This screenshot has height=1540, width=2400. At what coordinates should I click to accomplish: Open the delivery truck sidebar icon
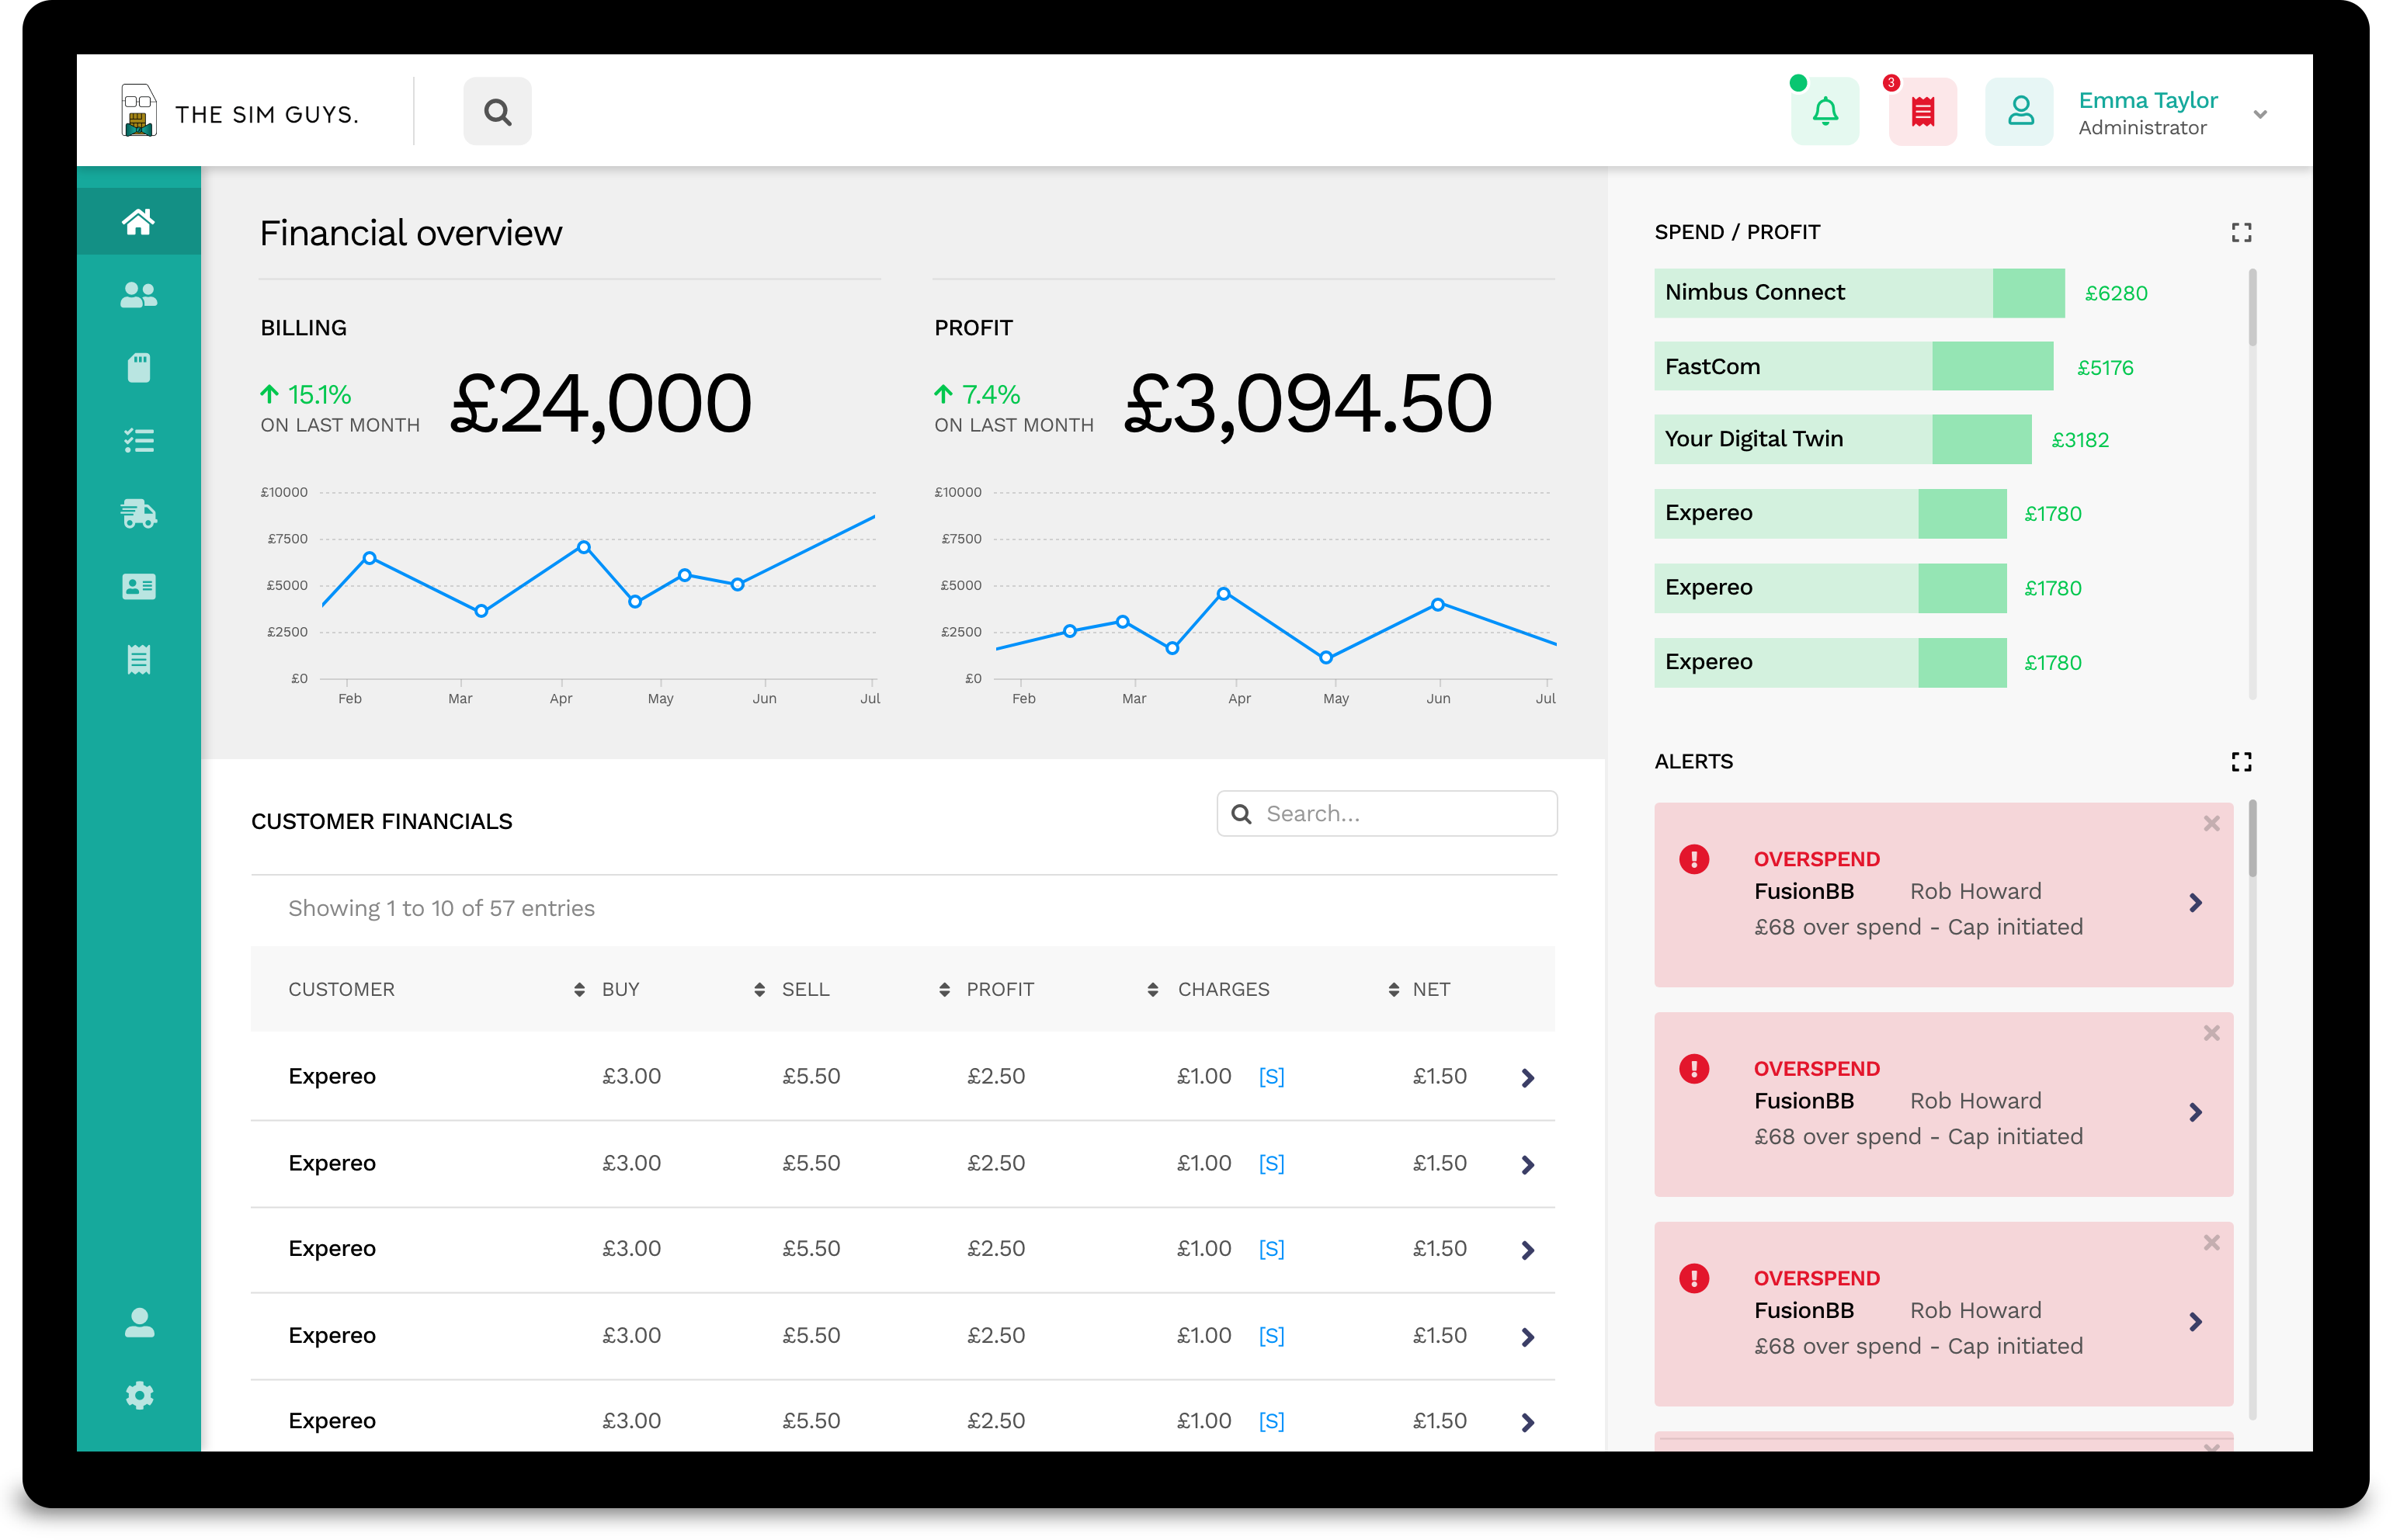138,514
